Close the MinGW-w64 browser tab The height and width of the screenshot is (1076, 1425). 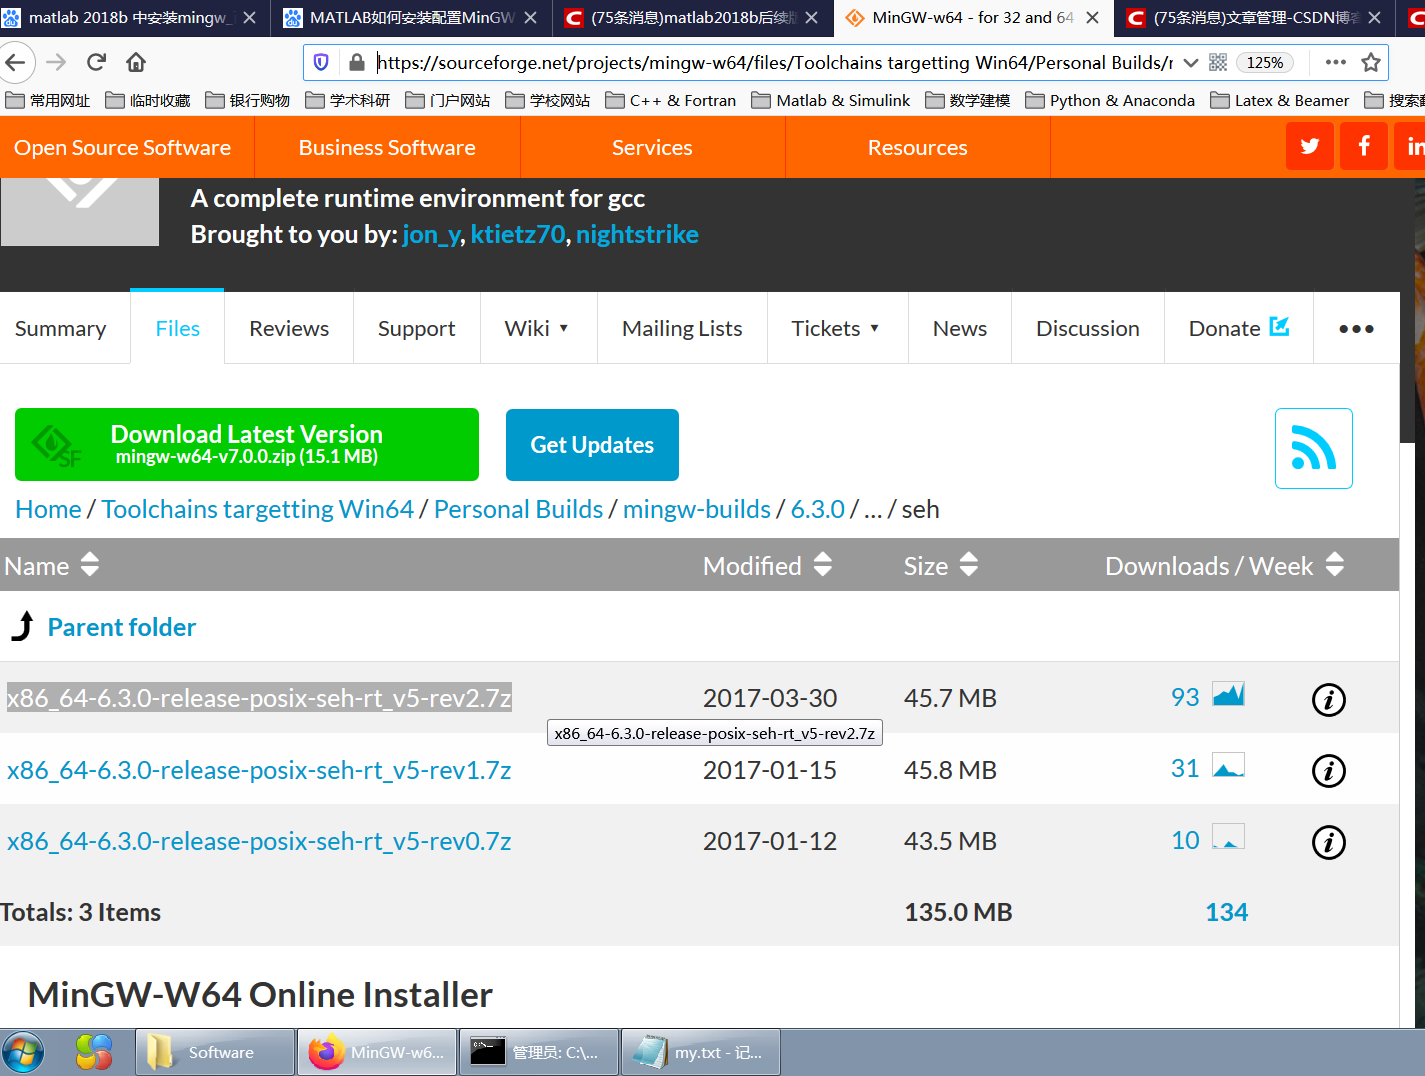(x=1093, y=17)
